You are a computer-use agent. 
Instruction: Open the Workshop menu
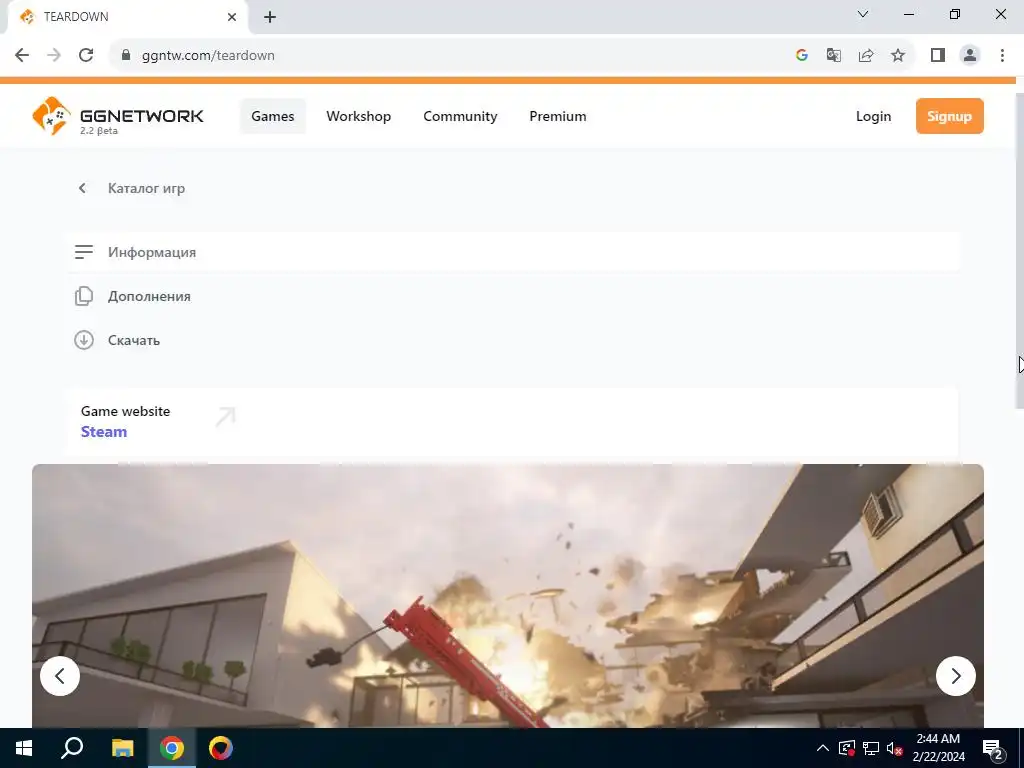359,116
